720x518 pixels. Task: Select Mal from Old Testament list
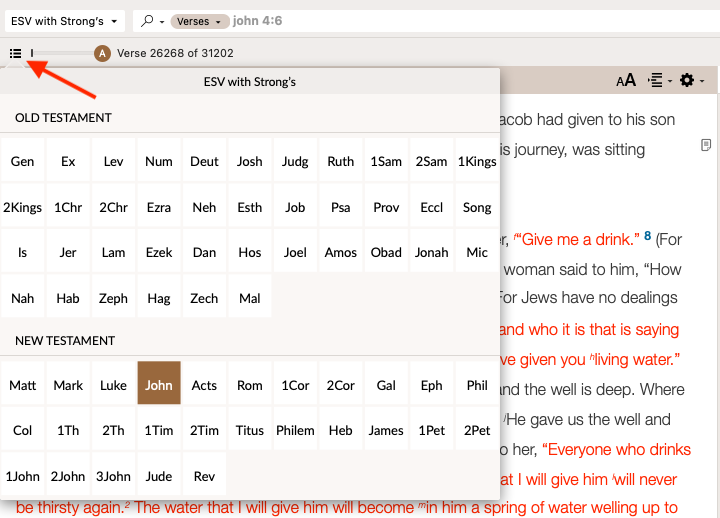[x=250, y=298]
